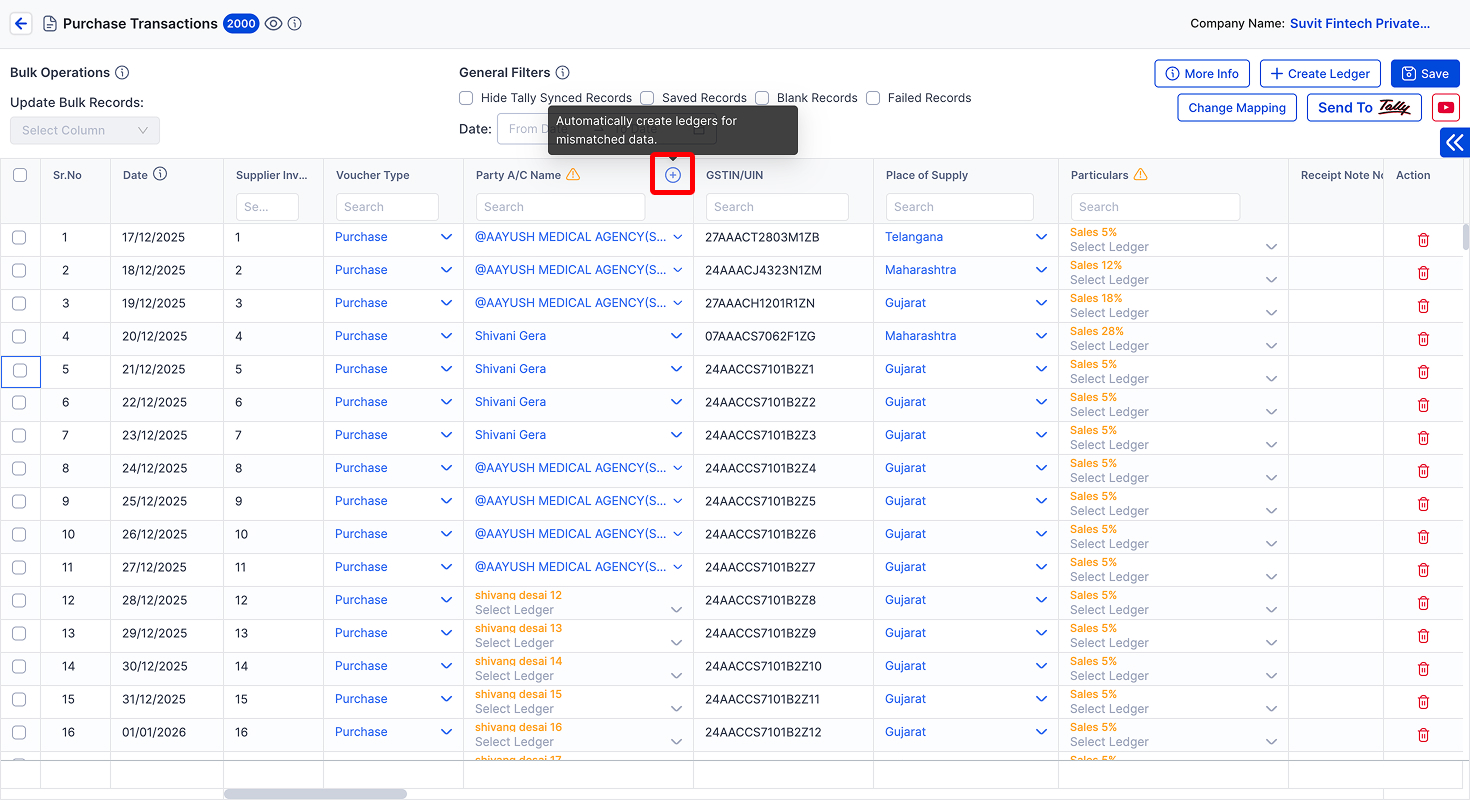Click the horizontal scrollbar at table bottom
This screenshot has height=800, width=1470.
pos(315,794)
